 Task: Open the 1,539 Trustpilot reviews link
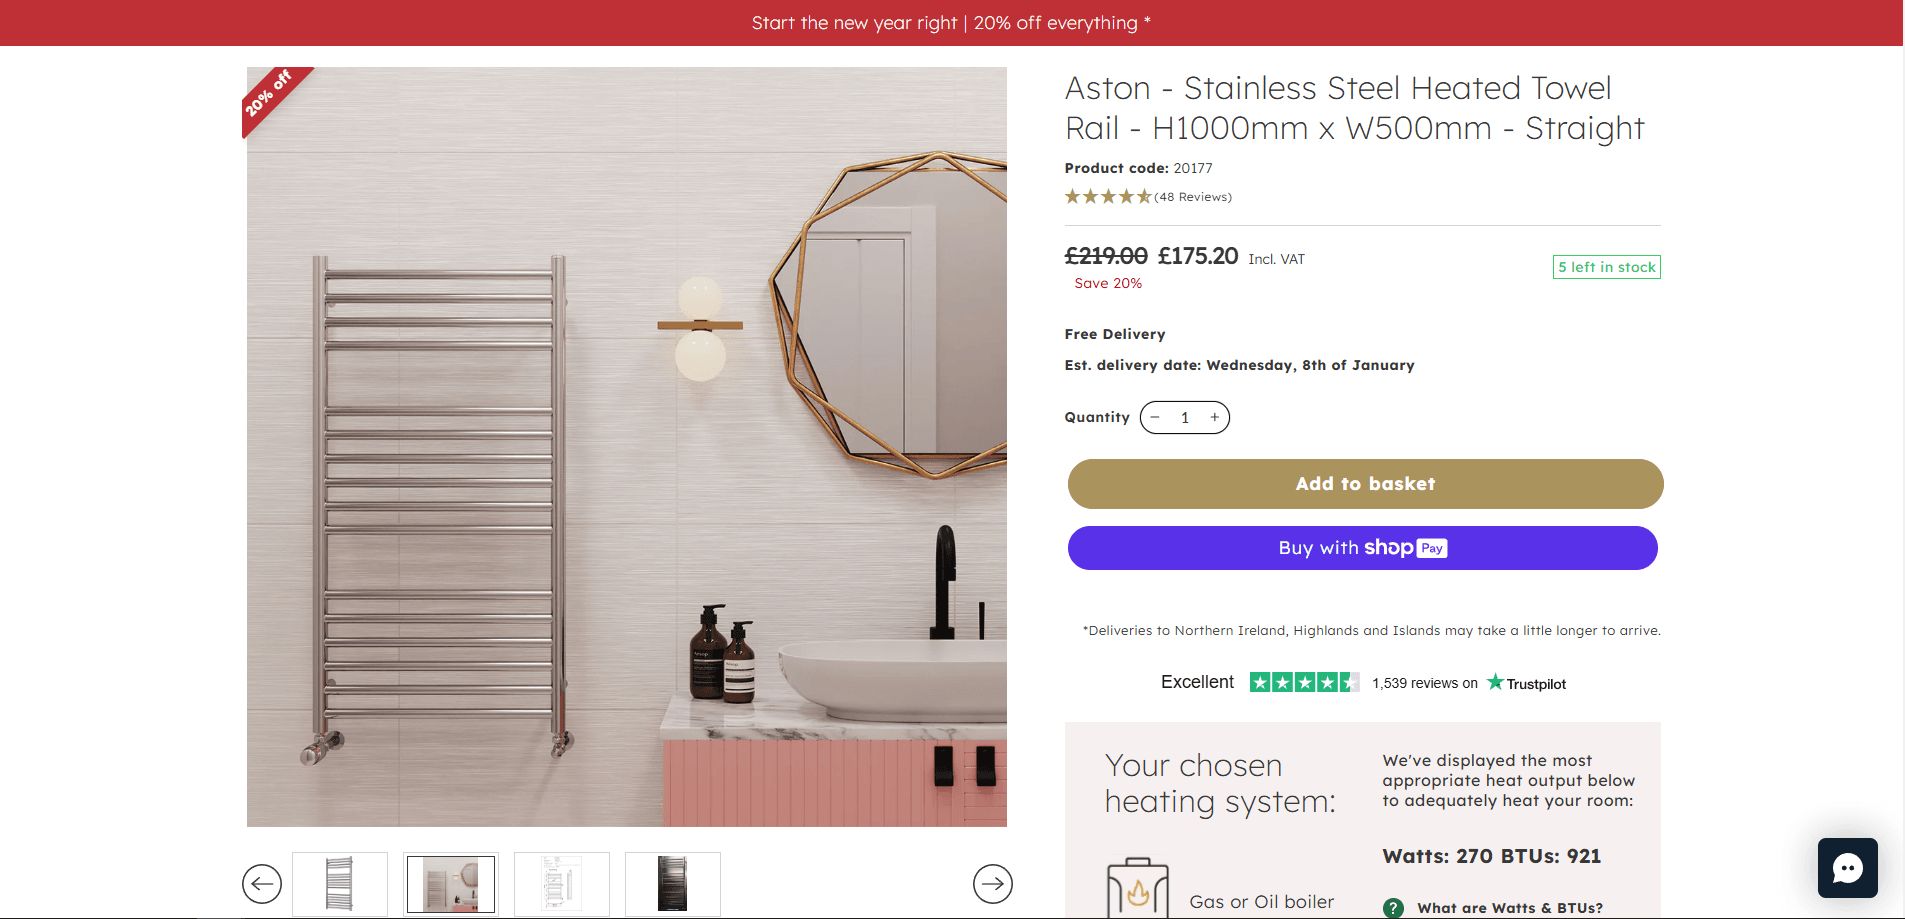(x=1424, y=683)
